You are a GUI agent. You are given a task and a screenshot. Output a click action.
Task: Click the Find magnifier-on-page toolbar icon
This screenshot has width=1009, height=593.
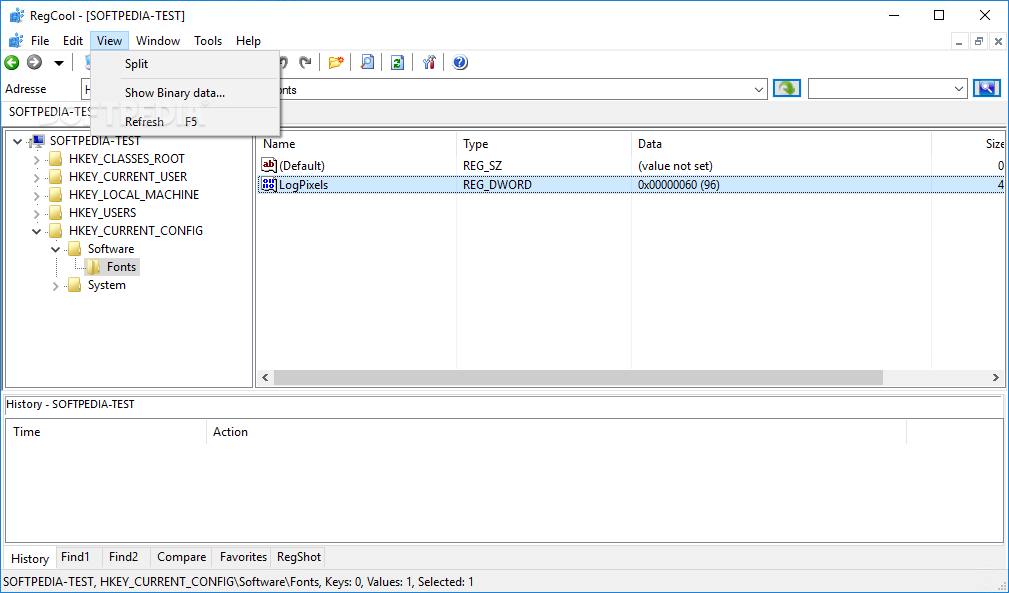pos(367,62)
